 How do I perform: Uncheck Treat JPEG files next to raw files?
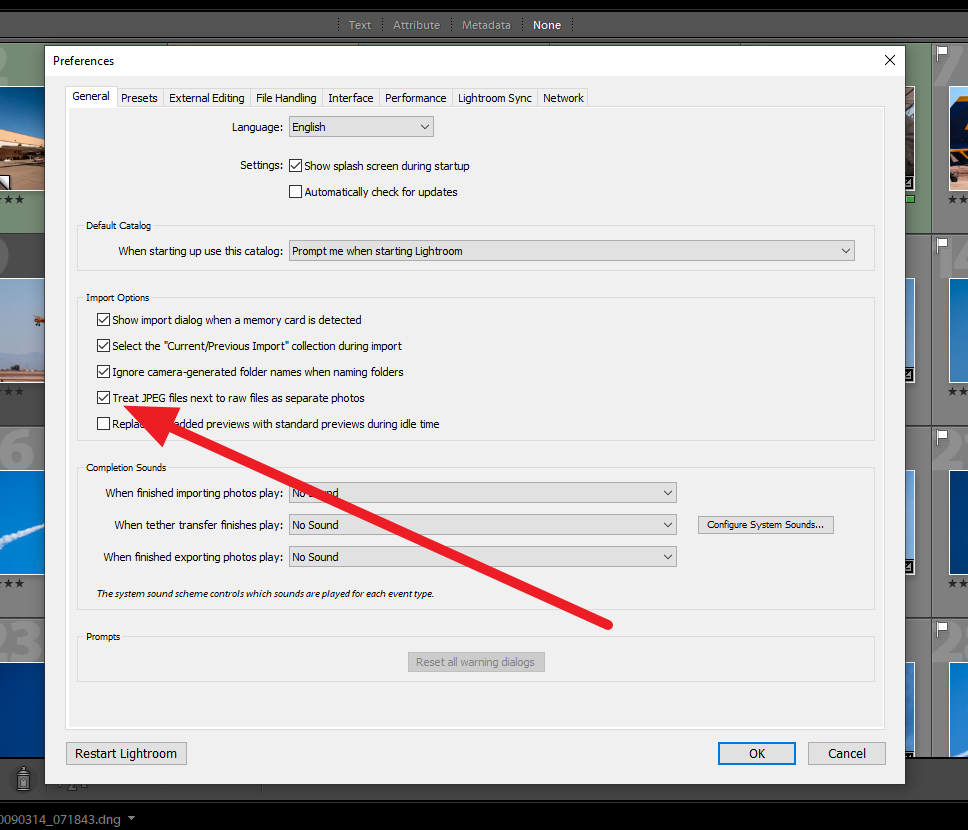tap(103, 398)
